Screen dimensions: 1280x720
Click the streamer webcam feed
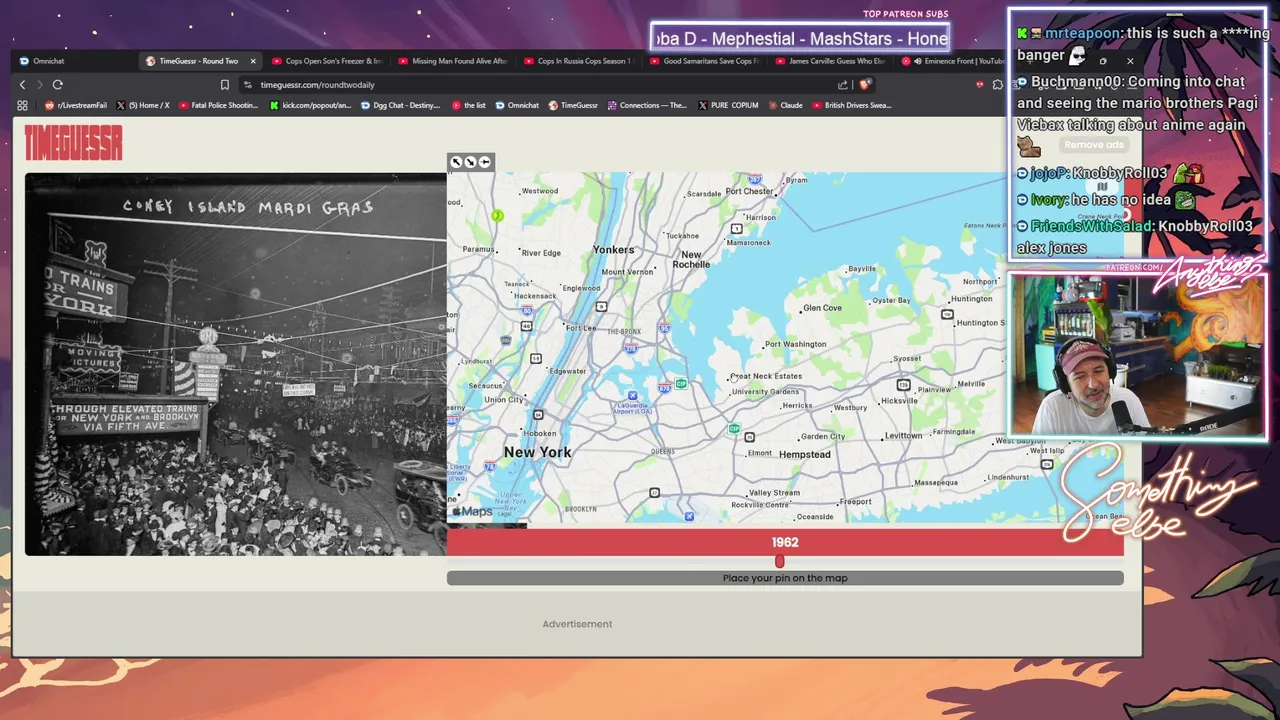pyautogui.click(x=1138, y=355)
